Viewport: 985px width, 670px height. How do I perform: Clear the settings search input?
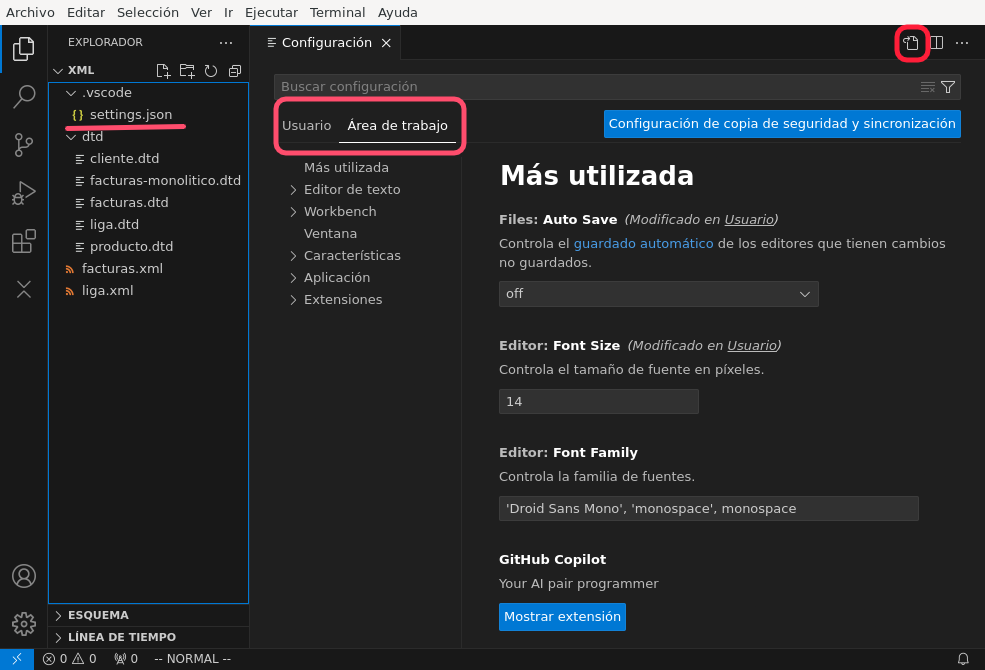(x=928, y=87)
